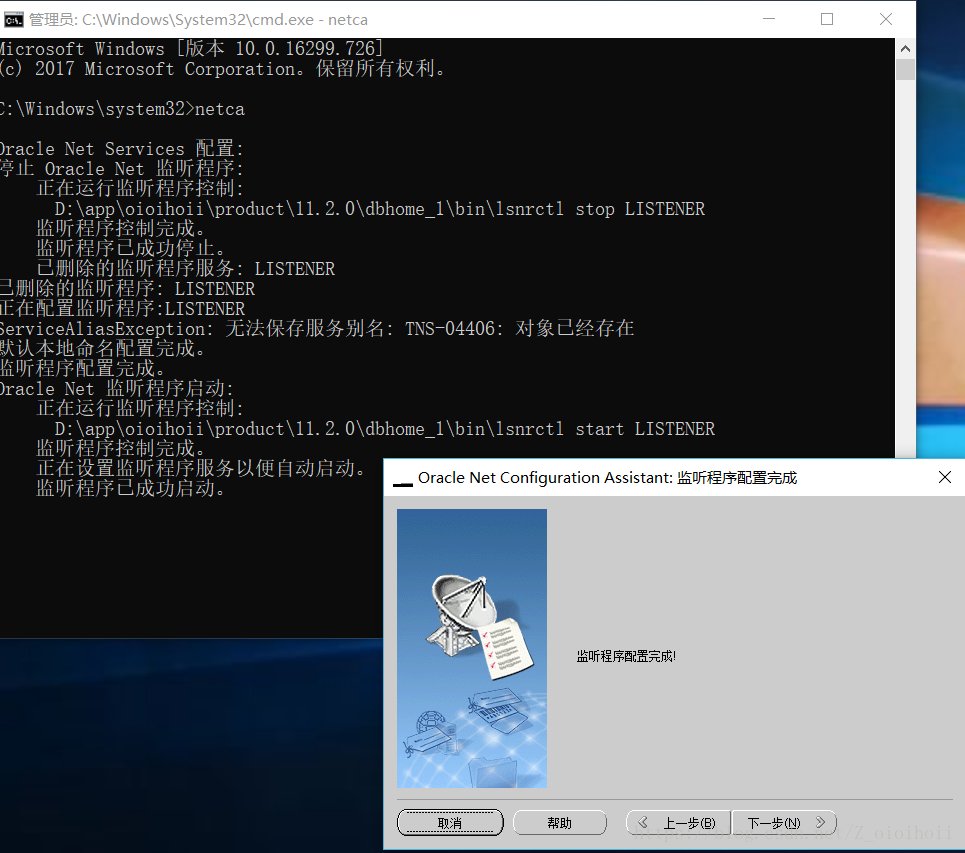Cancel the wizard via the 取消 button

(x=450, y=822)
